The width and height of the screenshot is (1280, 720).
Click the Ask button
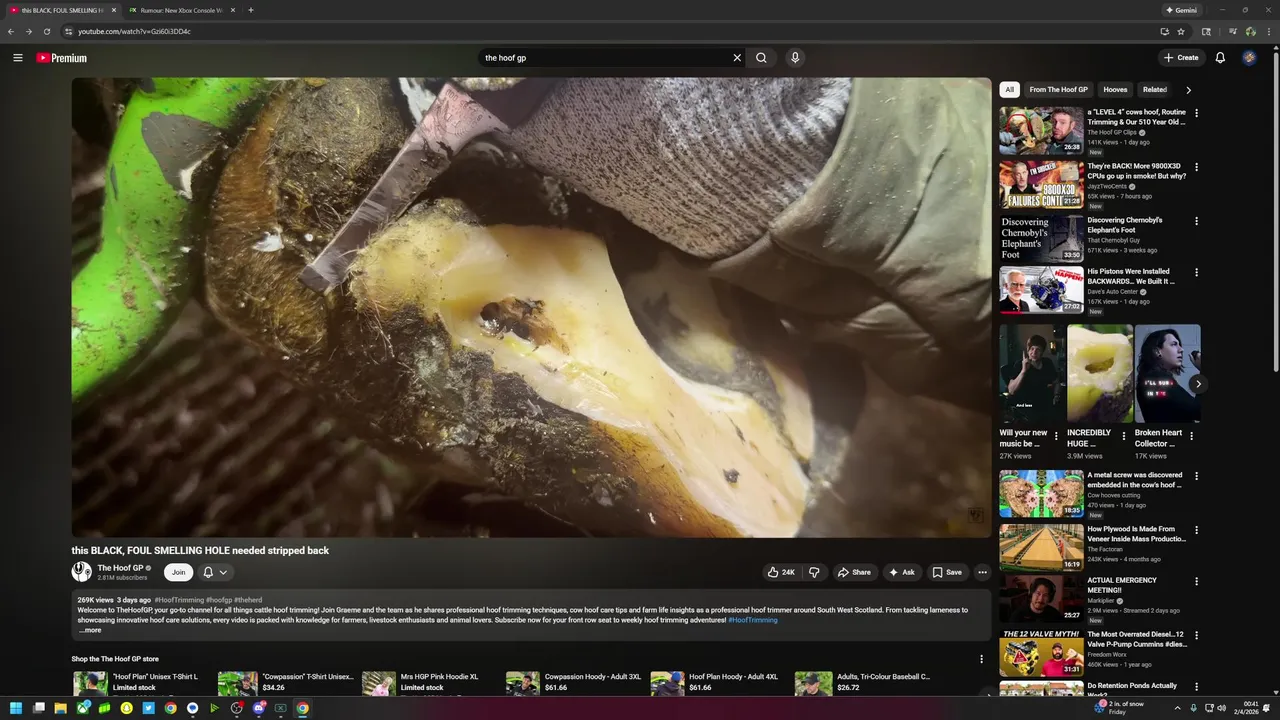(901, 572)
